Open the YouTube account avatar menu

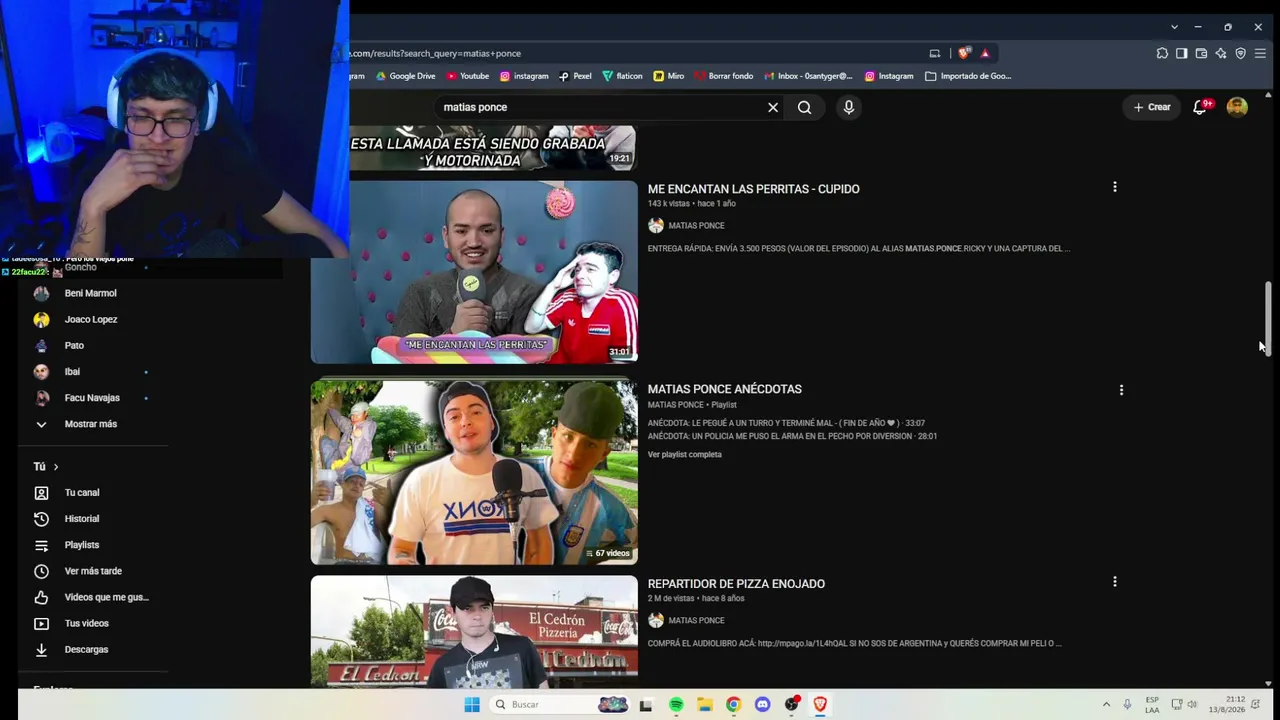coord(1237,107)
